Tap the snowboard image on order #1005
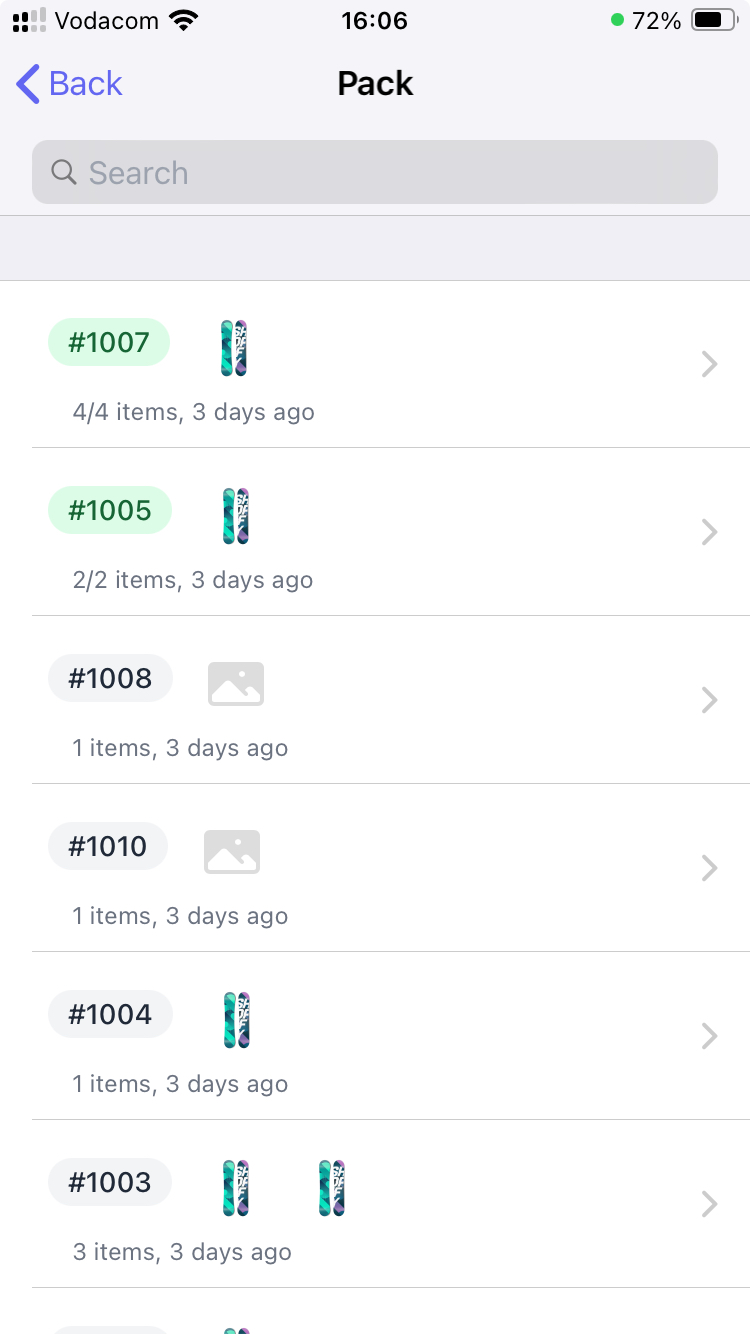Image resolution: width=750 pixels, height=1334 pixels. tap(235, 516)
